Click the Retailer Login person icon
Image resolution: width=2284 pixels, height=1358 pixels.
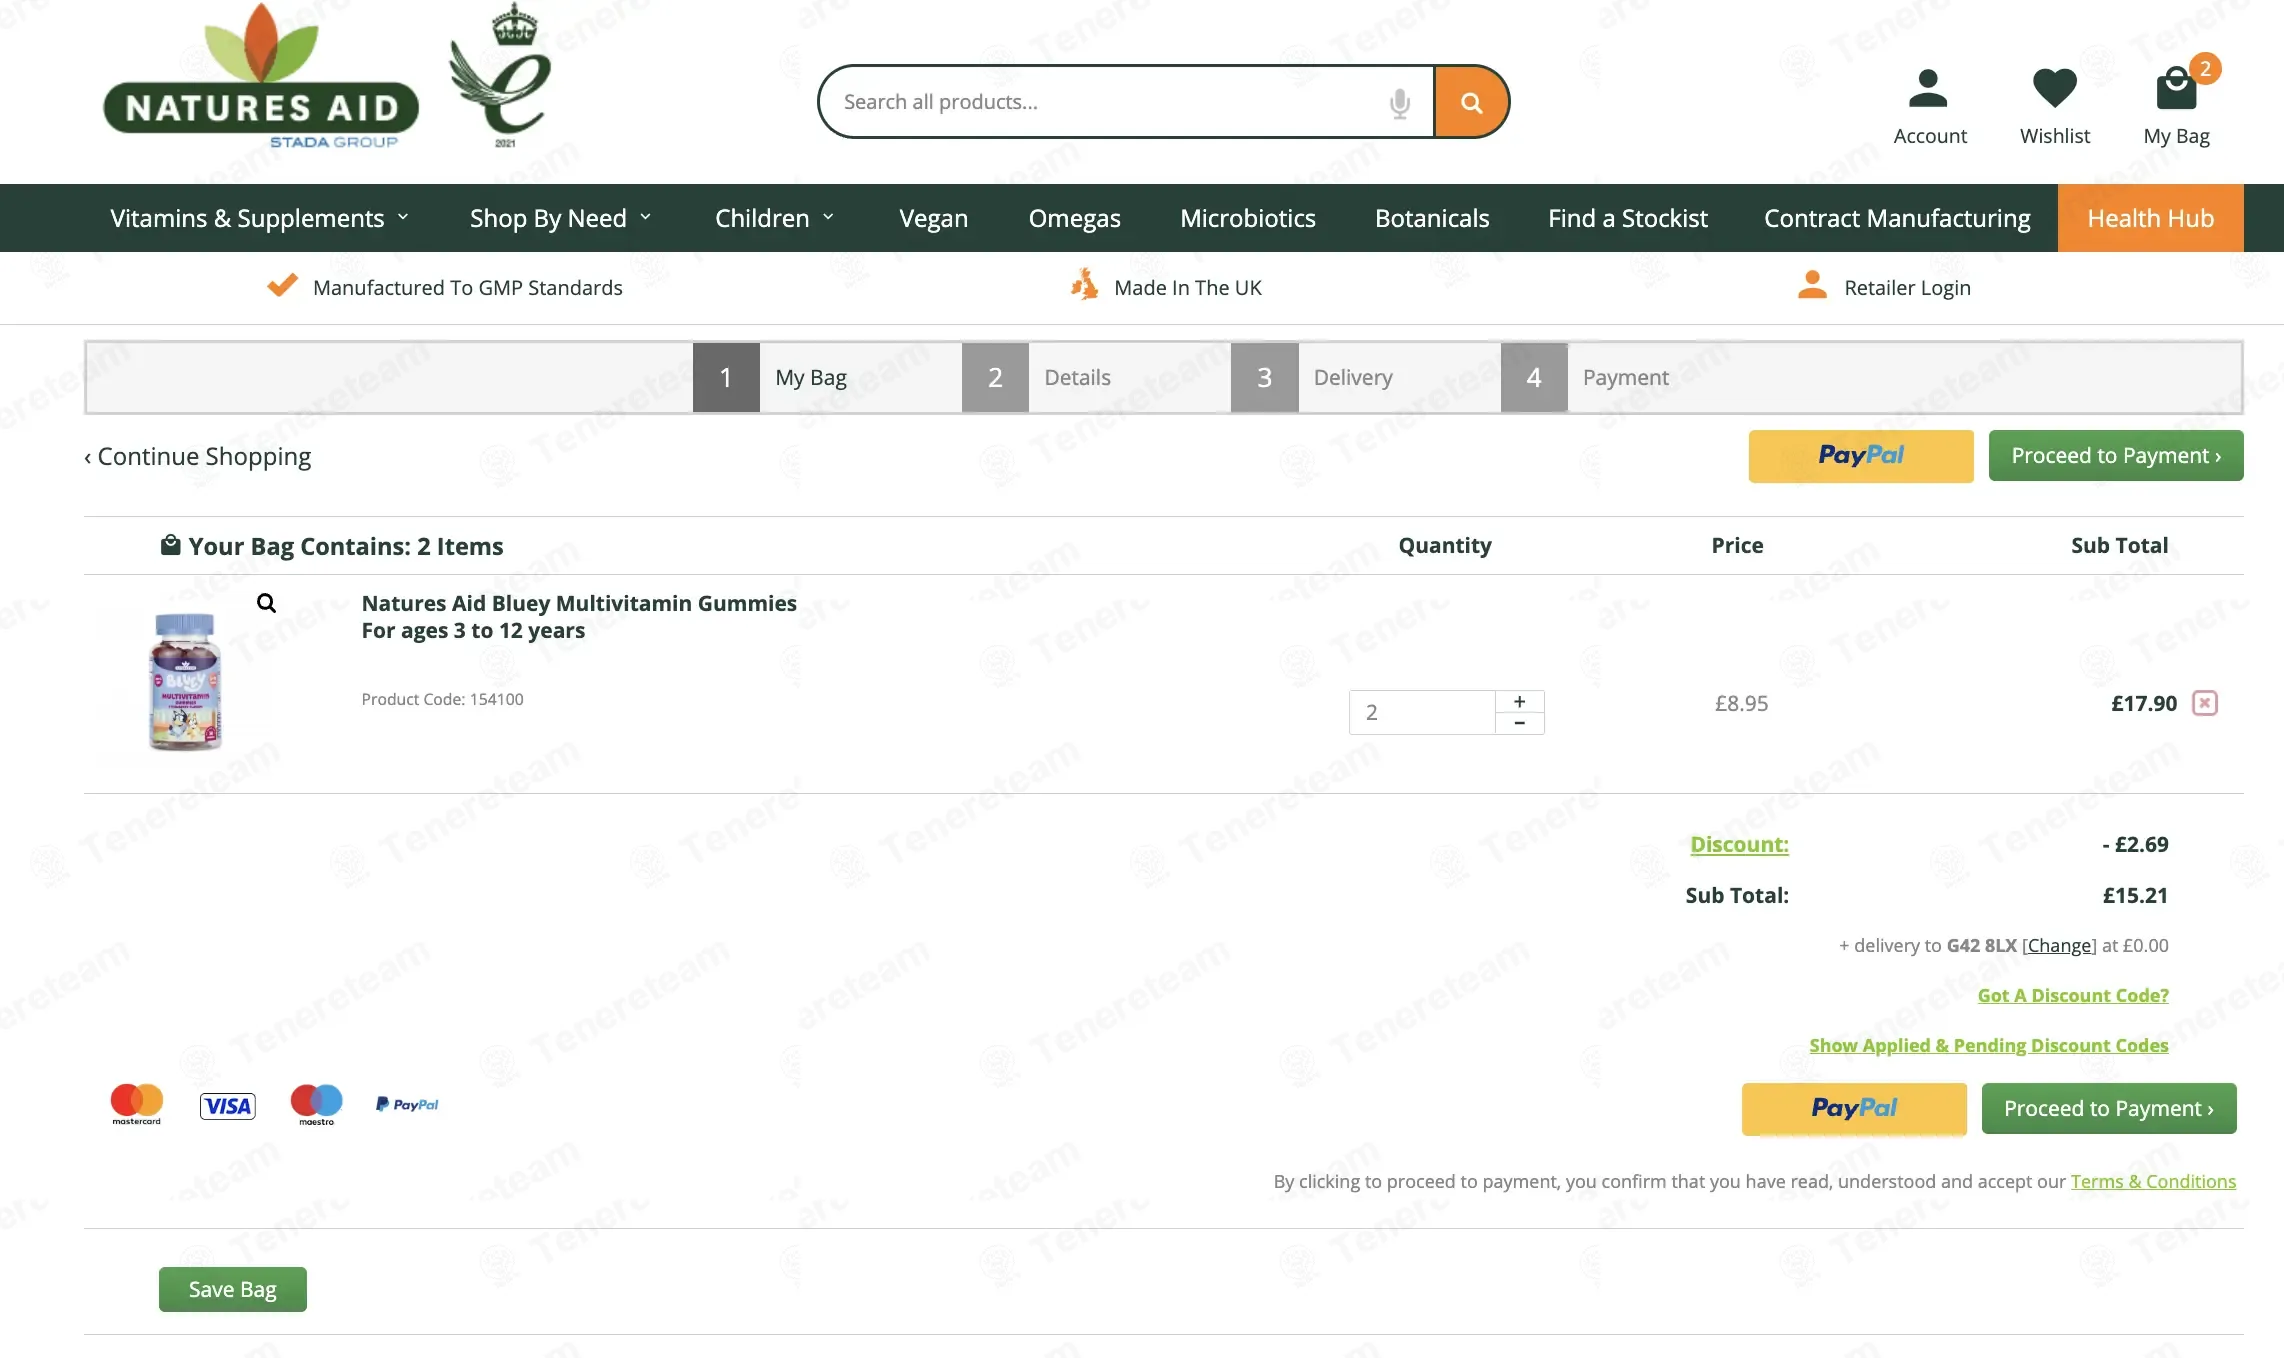pyautogui.click(x=1812, y=286)
